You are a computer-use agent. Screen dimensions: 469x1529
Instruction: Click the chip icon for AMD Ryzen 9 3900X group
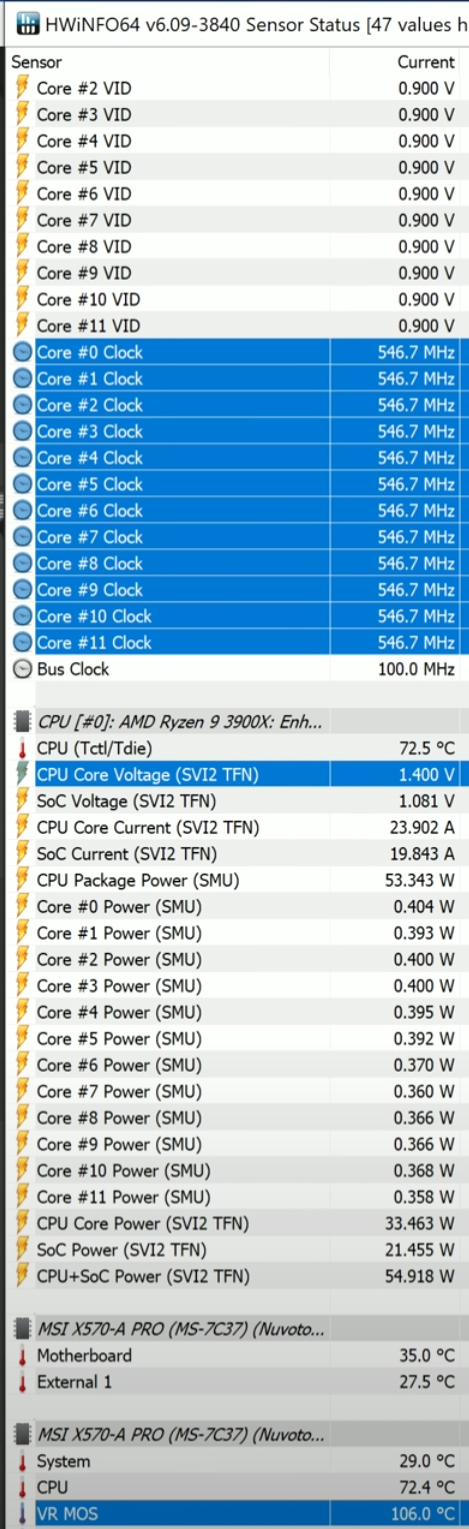(x=22, y=721)
